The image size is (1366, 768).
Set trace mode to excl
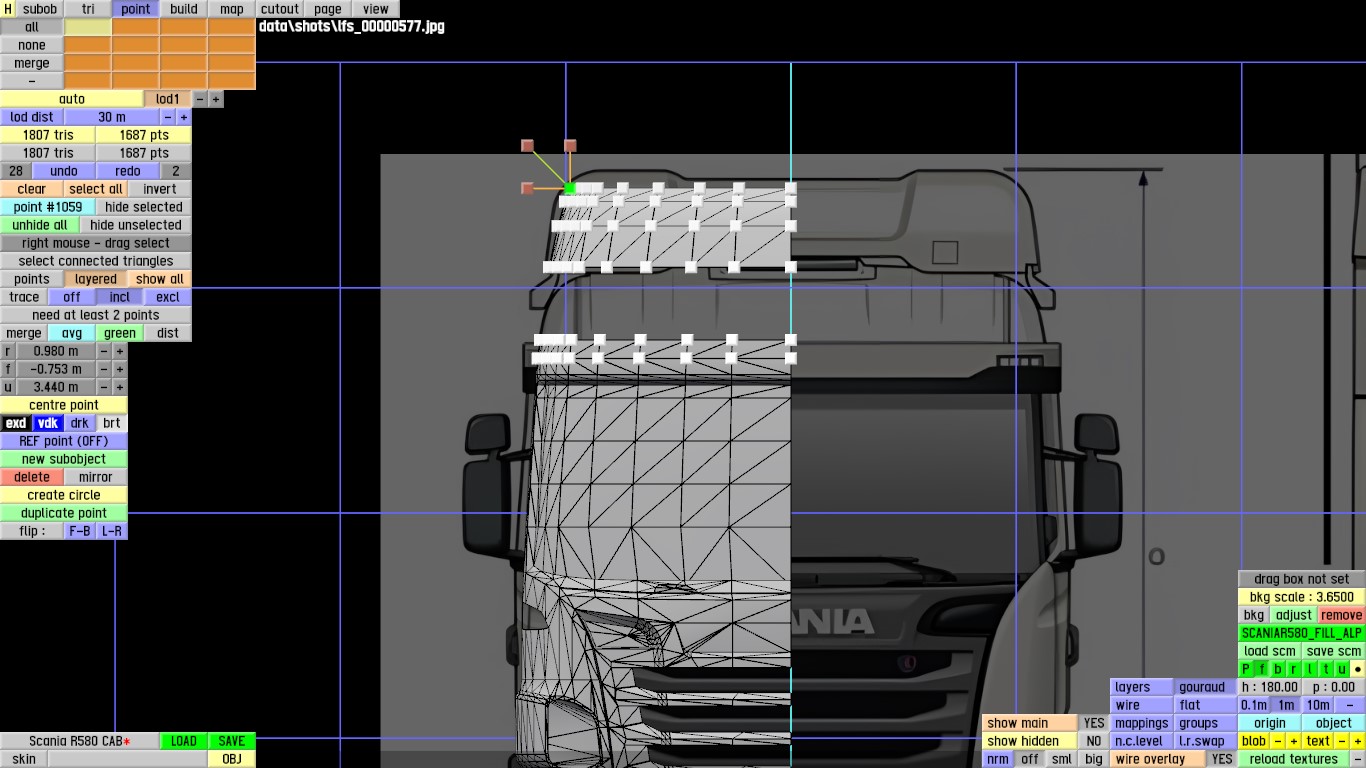168,297
